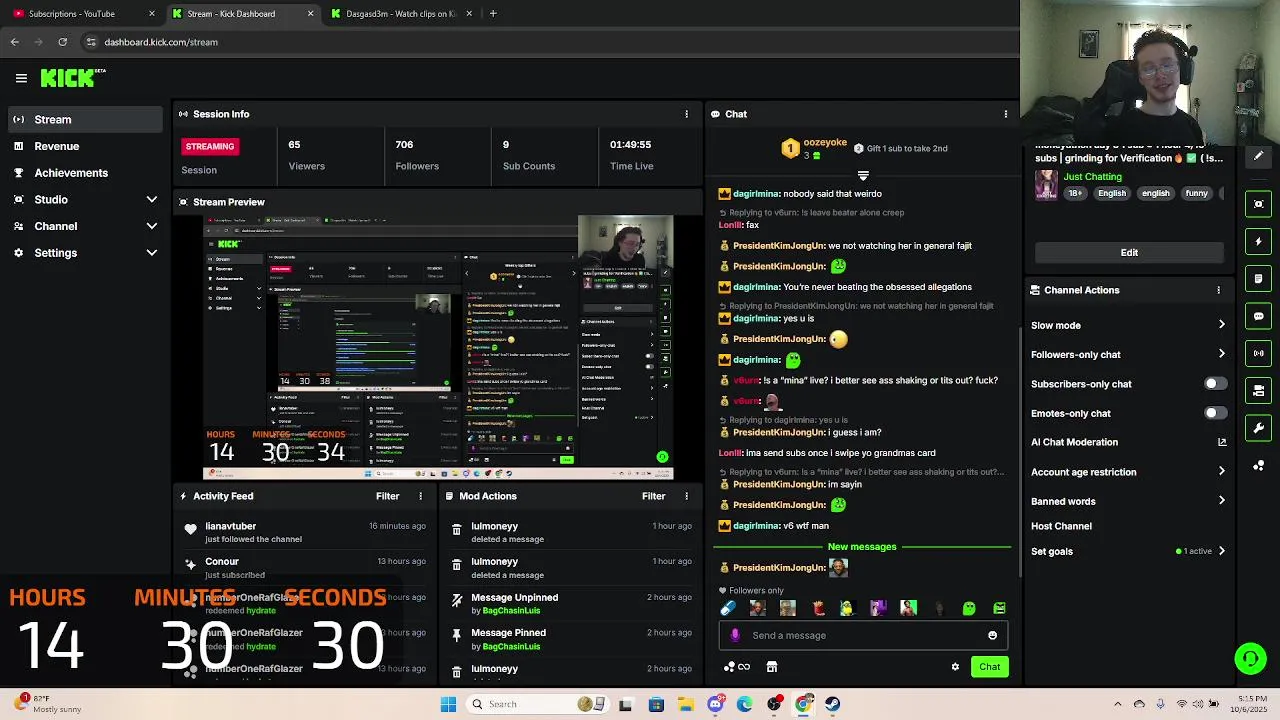The image size is (1280, 720).
Task: Click the channel actions sidebar icon
Action: pyautogui.click(x=1258, y=391)
